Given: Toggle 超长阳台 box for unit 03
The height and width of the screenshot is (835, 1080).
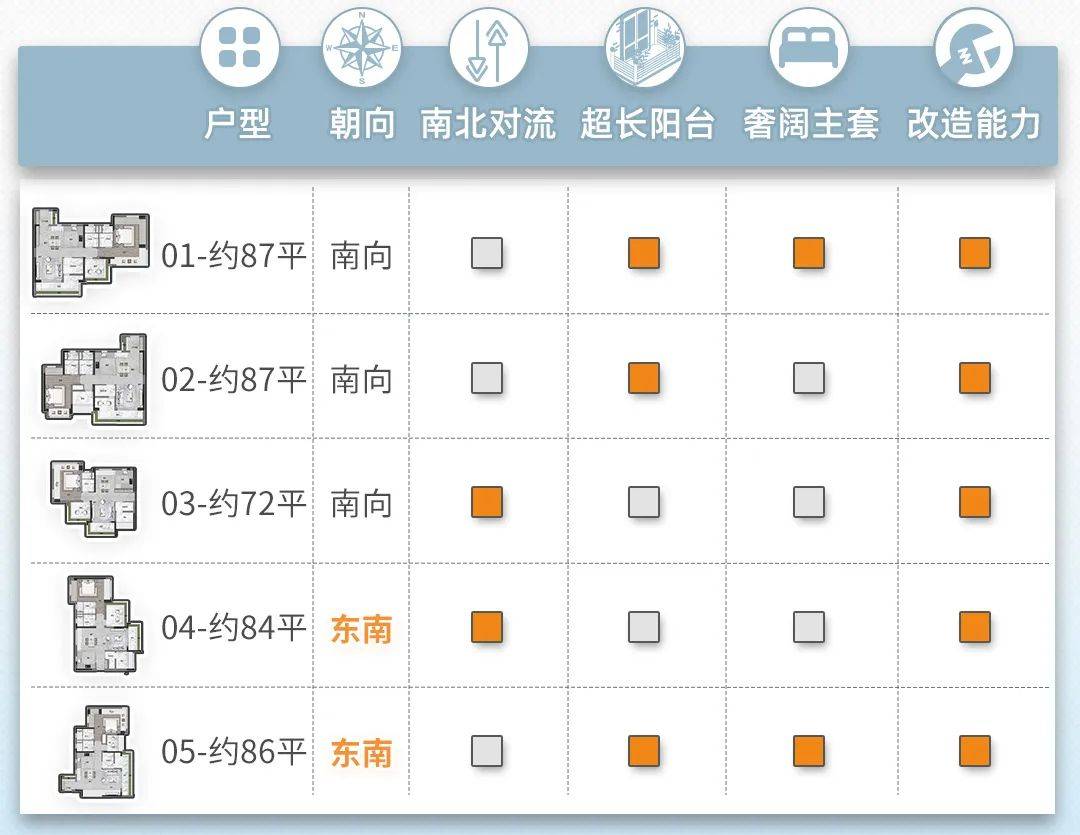Looking at the screenshot, I should (644, 502).
